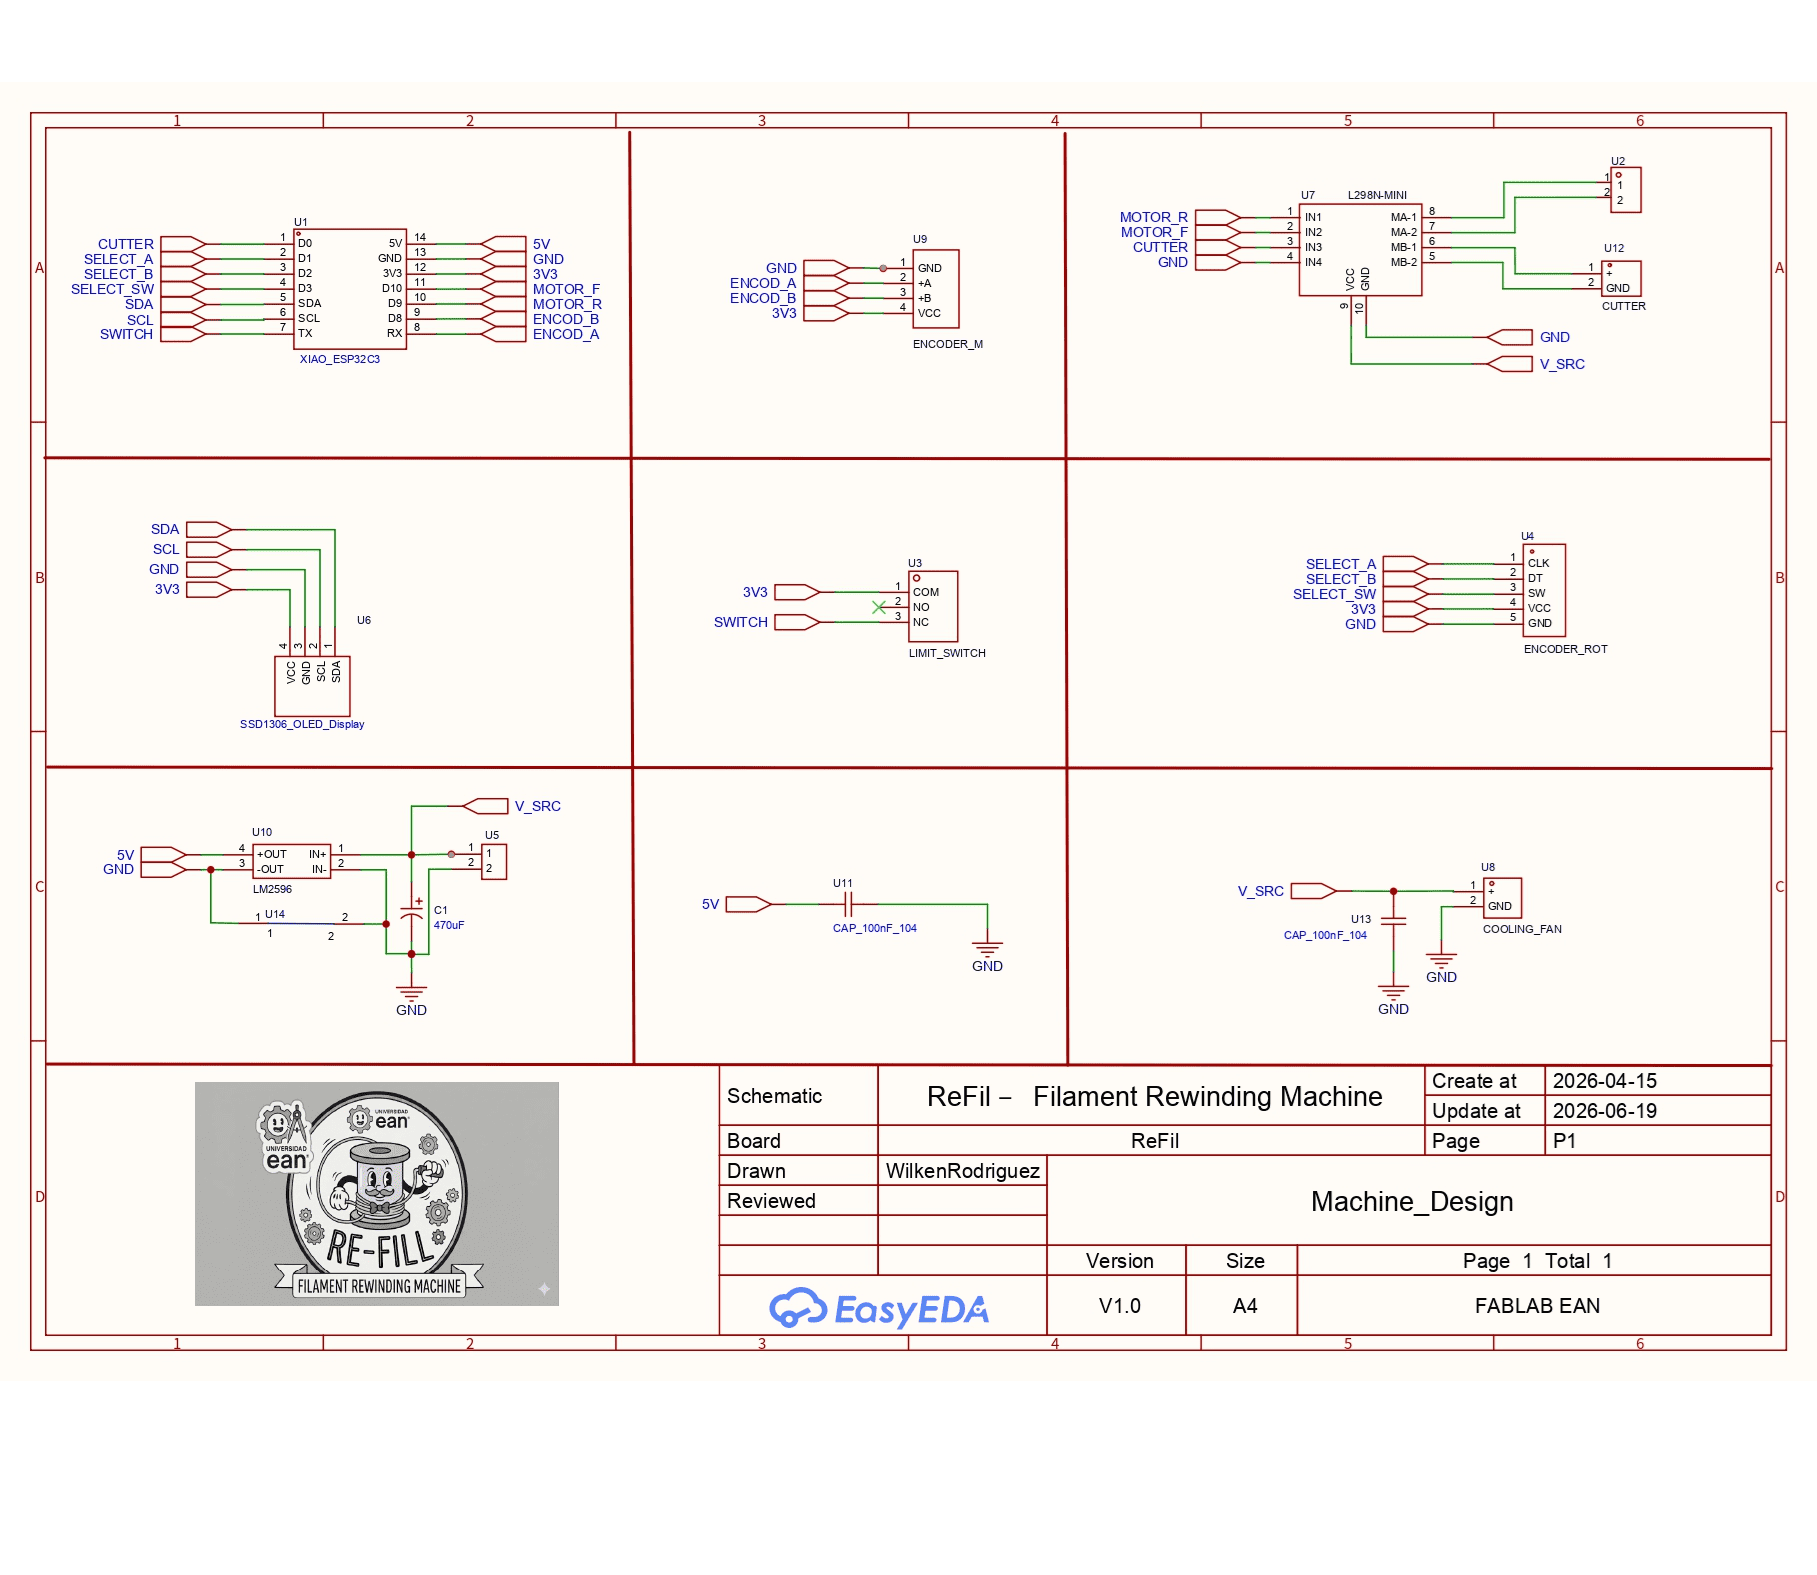This screenshot has width=1817, height=1575.
Task: Click the FABLAB EAN text
Action: click(1537, 1306)
